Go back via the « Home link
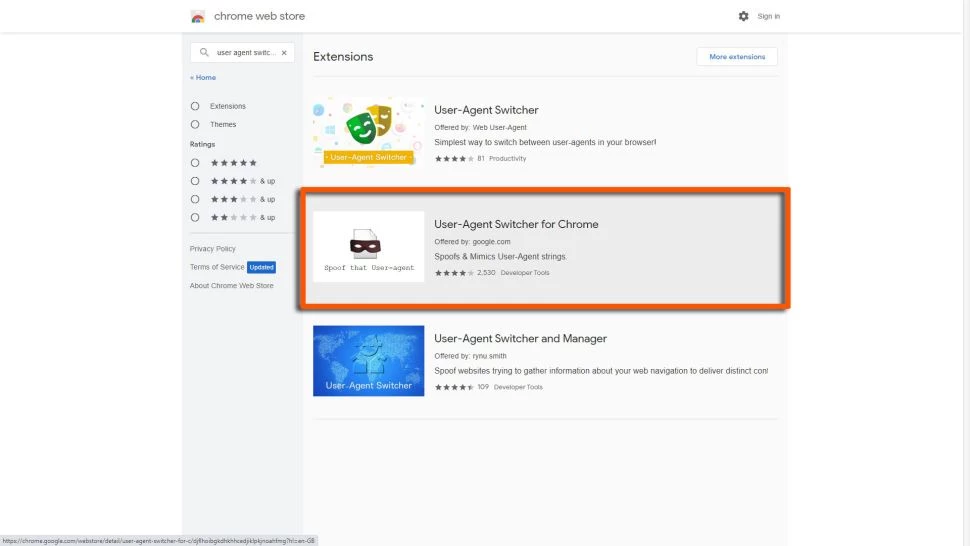This screenshot has height=546, width=970. pyautogui.click(x=203, y=77)
